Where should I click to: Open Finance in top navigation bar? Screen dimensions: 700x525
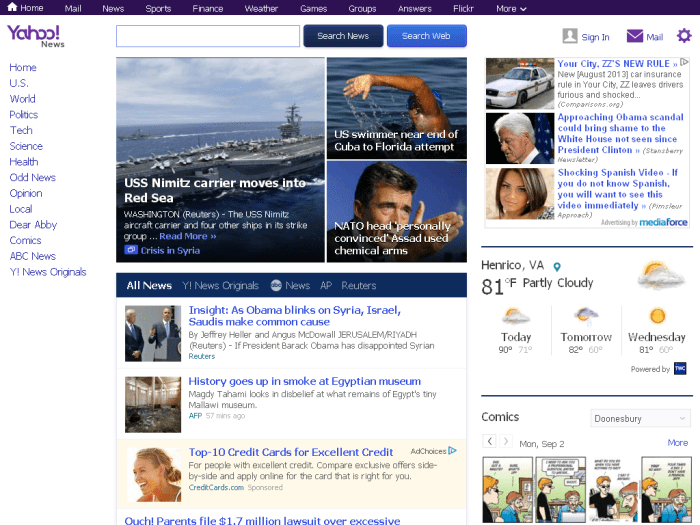click(x=208, y=8)
